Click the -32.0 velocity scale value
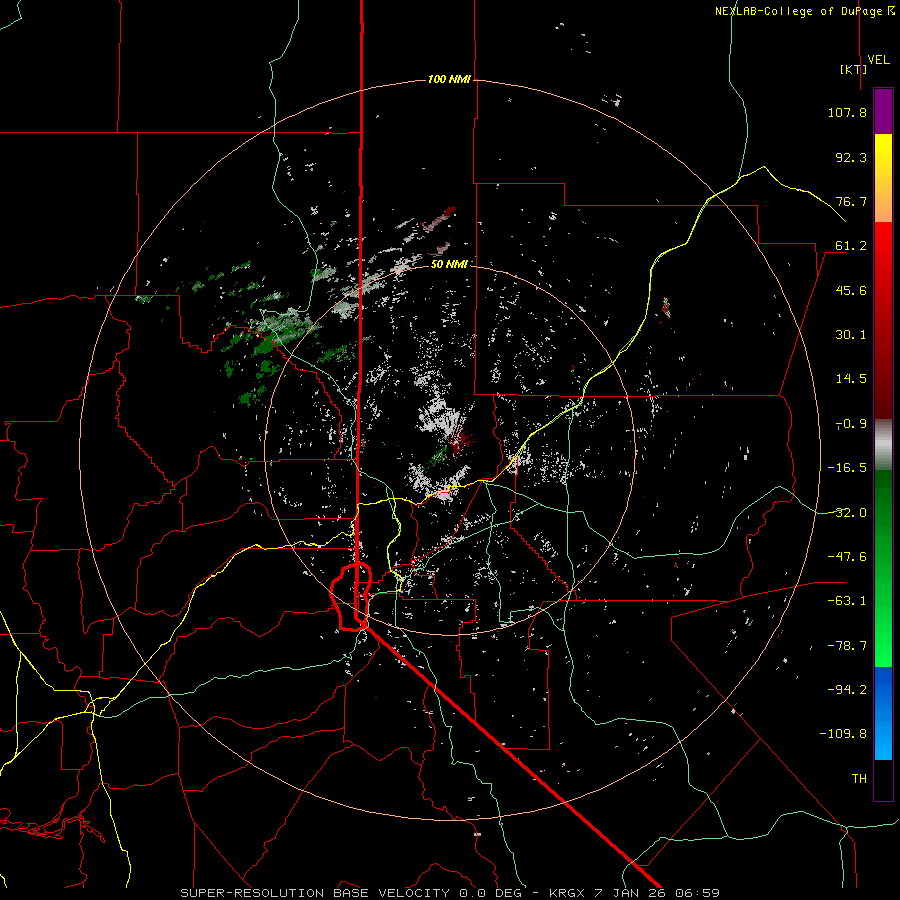This screenshot has width=900, height=900. point(847,513)
